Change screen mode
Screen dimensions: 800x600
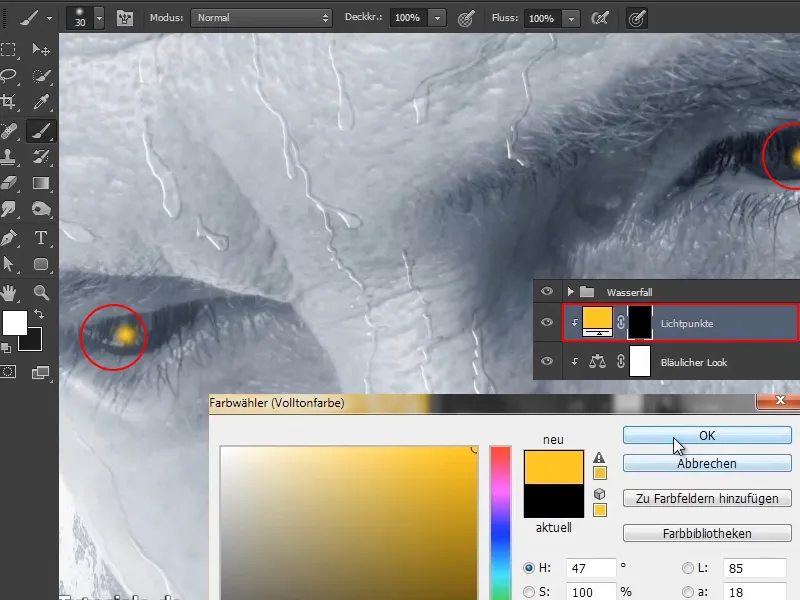41,372
